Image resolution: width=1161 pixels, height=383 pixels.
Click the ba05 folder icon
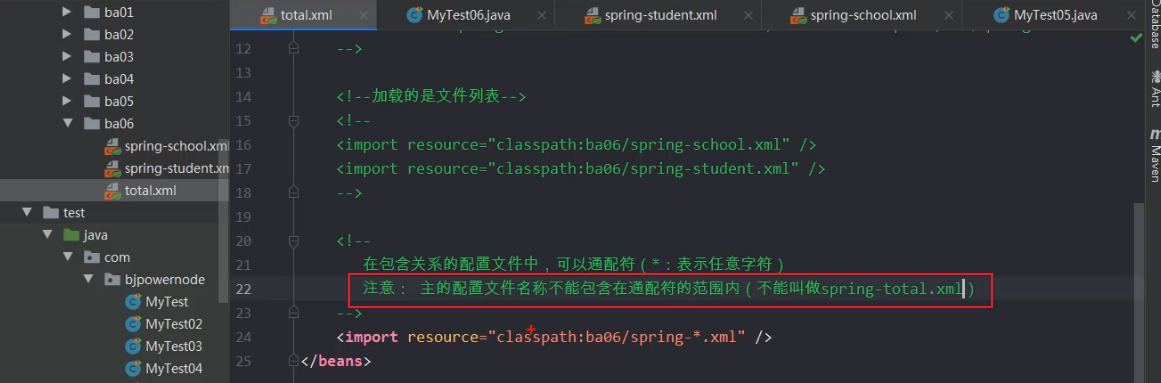click(x=91, y=101)
